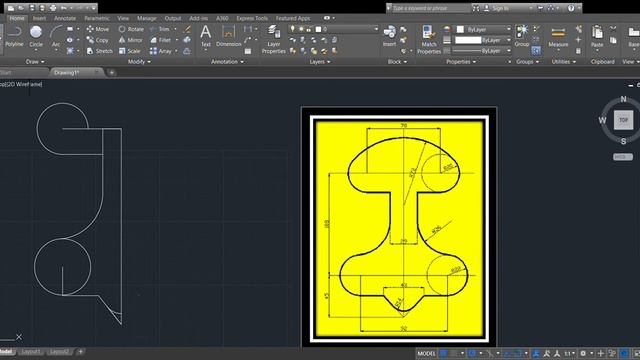
Task: Click the Stretch tool in Modify
Action: [x=100, y=51]
